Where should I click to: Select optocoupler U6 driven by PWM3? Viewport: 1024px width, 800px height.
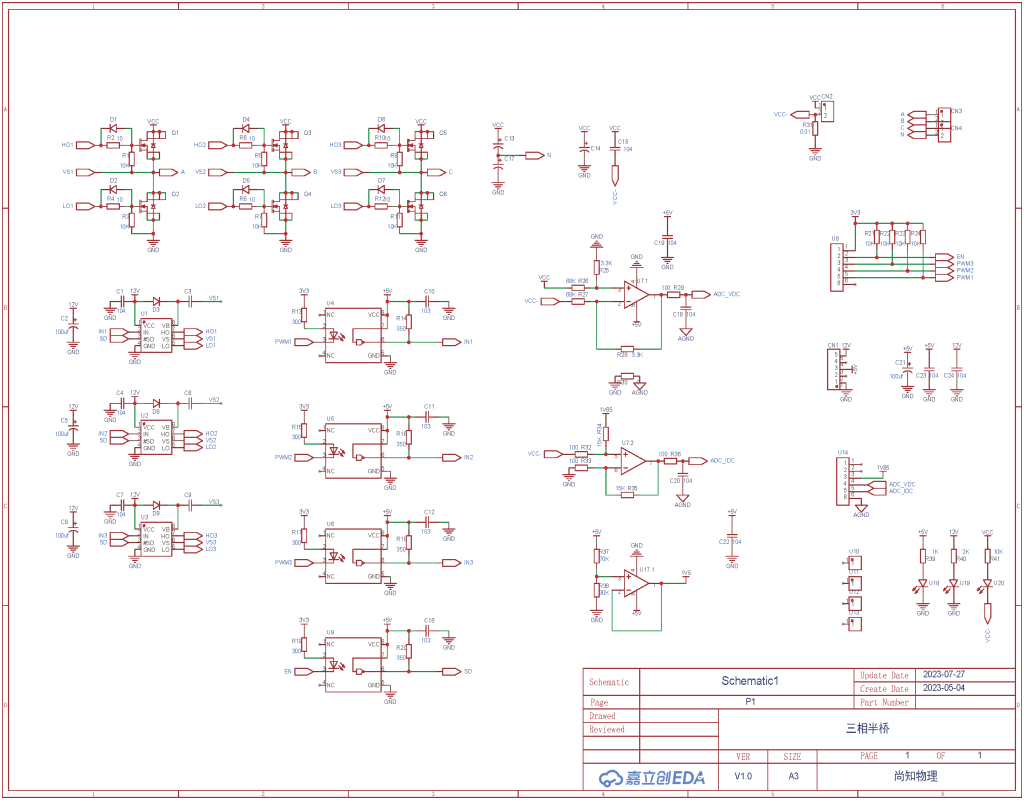pyautogui.click(x=353, y=556)
